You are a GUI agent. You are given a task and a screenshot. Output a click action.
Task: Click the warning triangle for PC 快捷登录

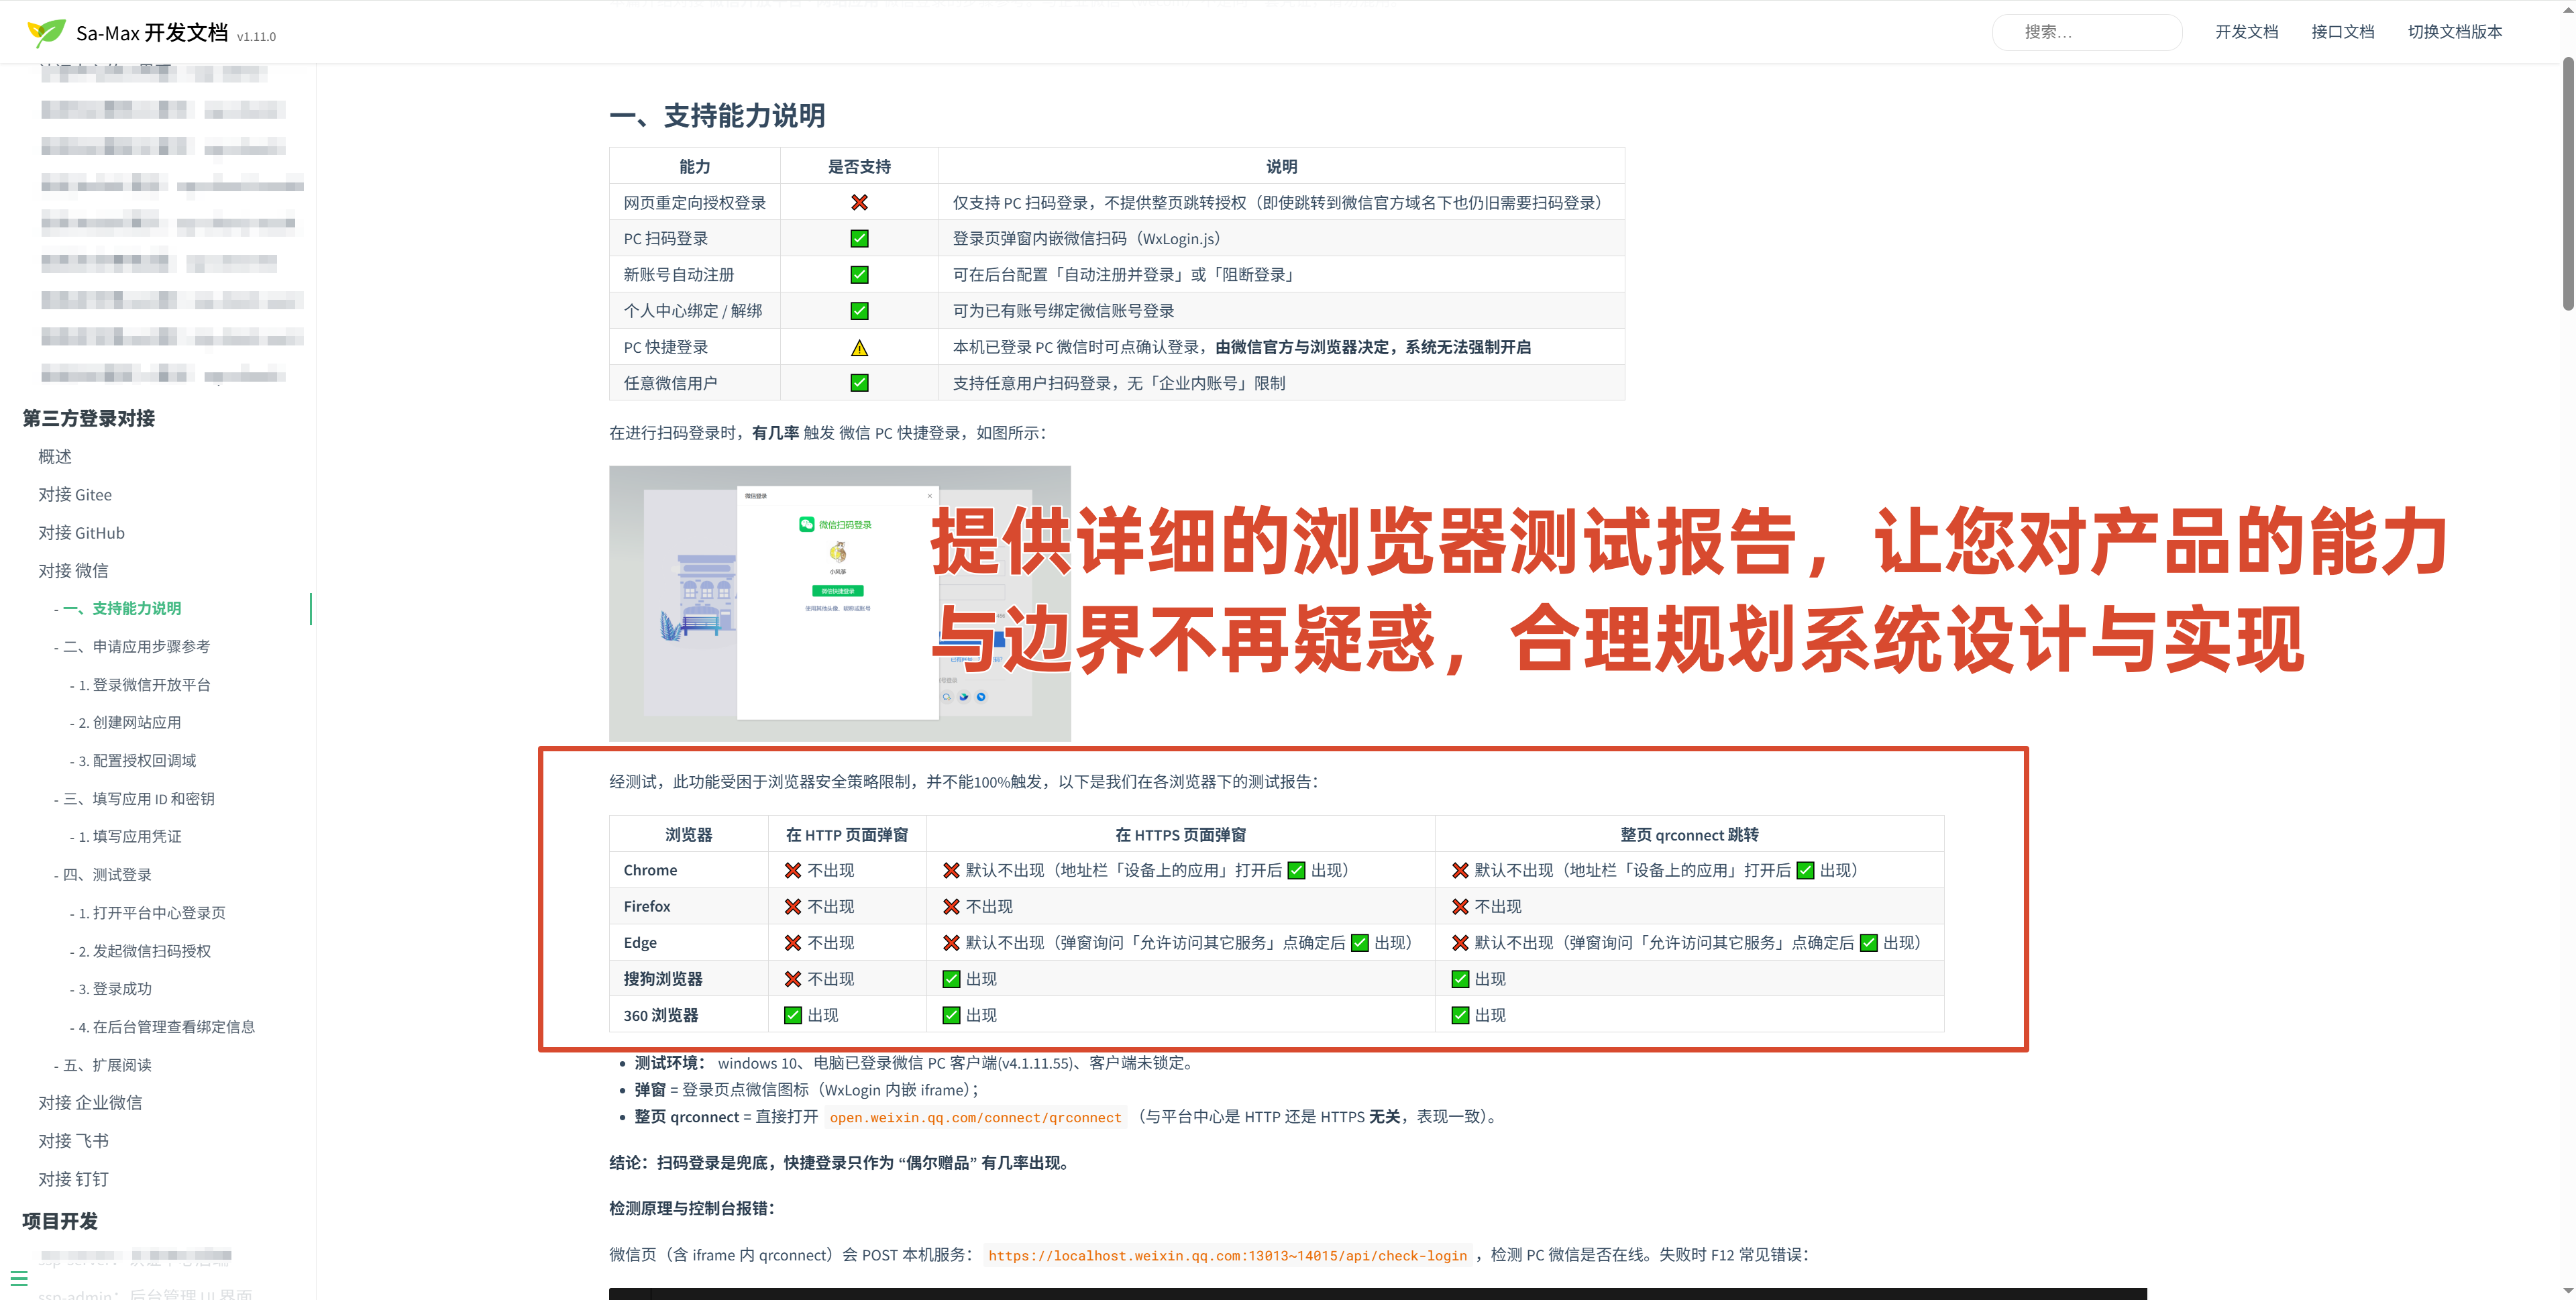[859, 347]
